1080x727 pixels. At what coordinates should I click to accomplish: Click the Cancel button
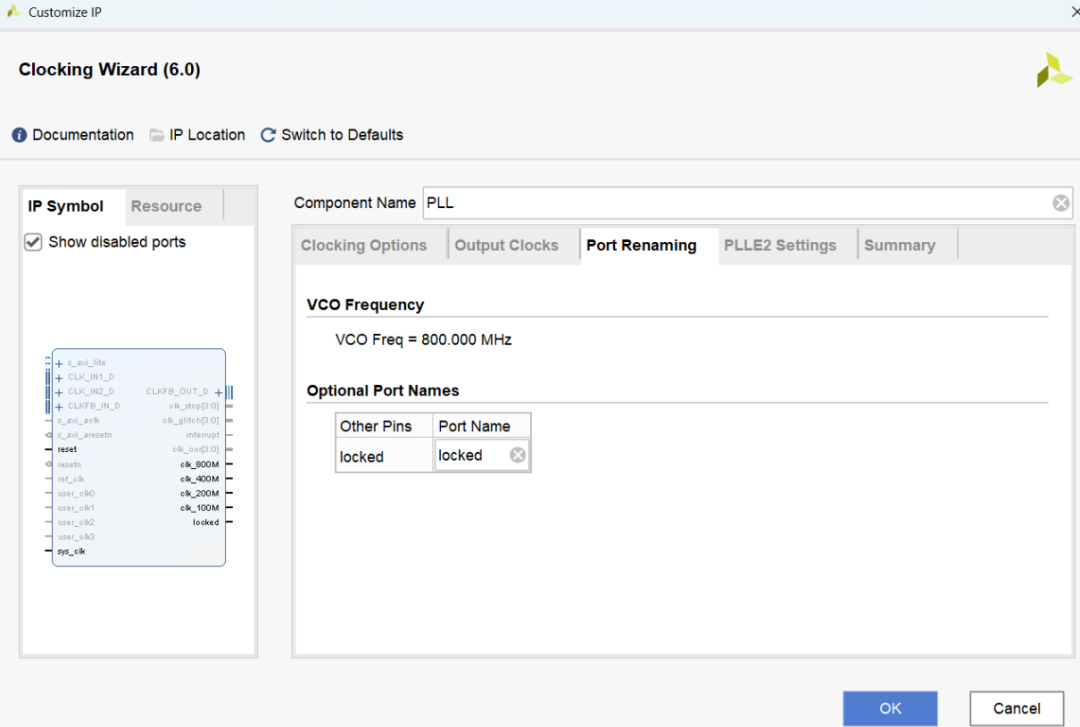pyautogui.click(x=1016, y=708)
